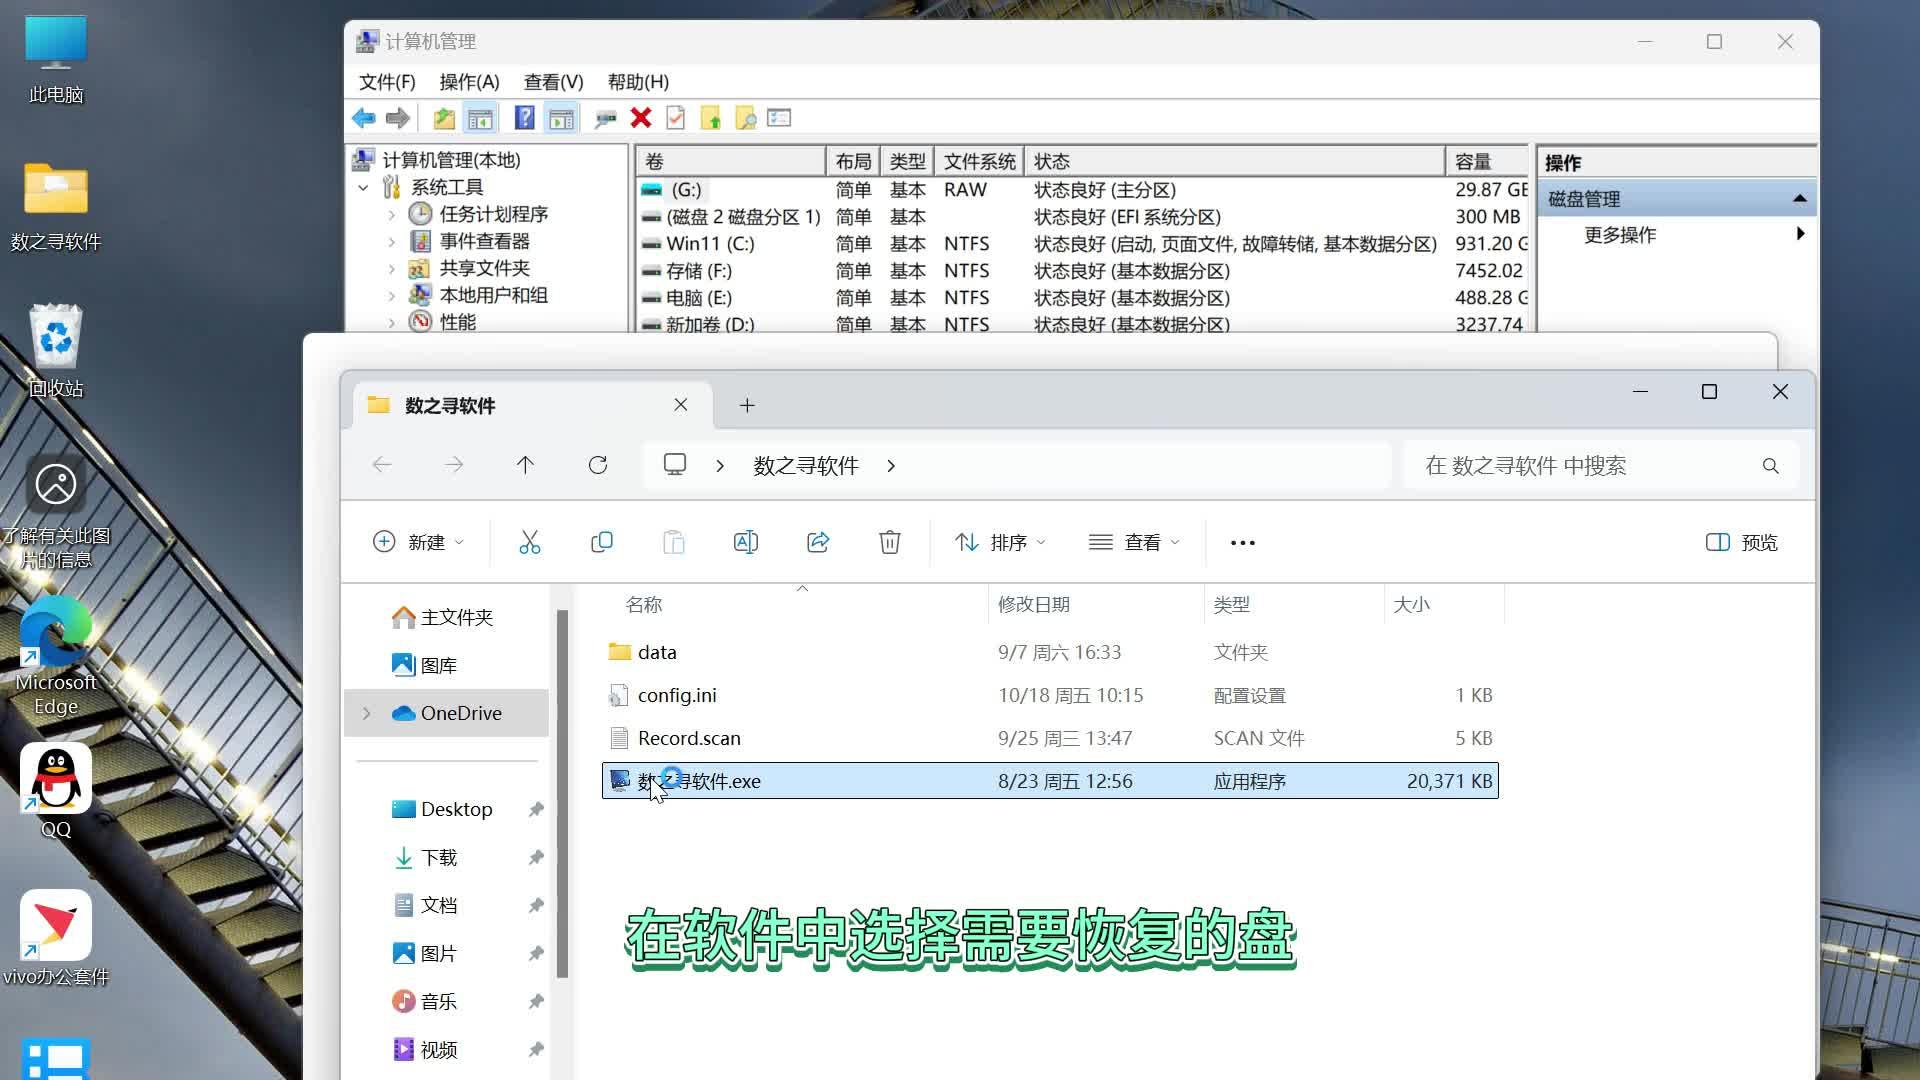Click the Cut scissors icon in Explorer toolbar
1920x1080 pixels.
[530, 542]
